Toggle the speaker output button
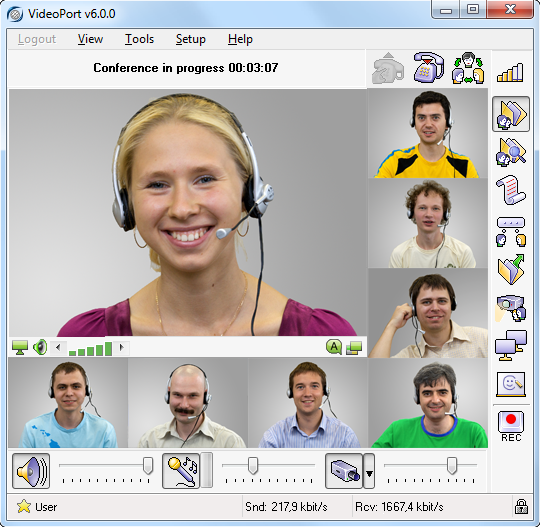The height and width of the screenshot is (527, 540). point(31,471)
